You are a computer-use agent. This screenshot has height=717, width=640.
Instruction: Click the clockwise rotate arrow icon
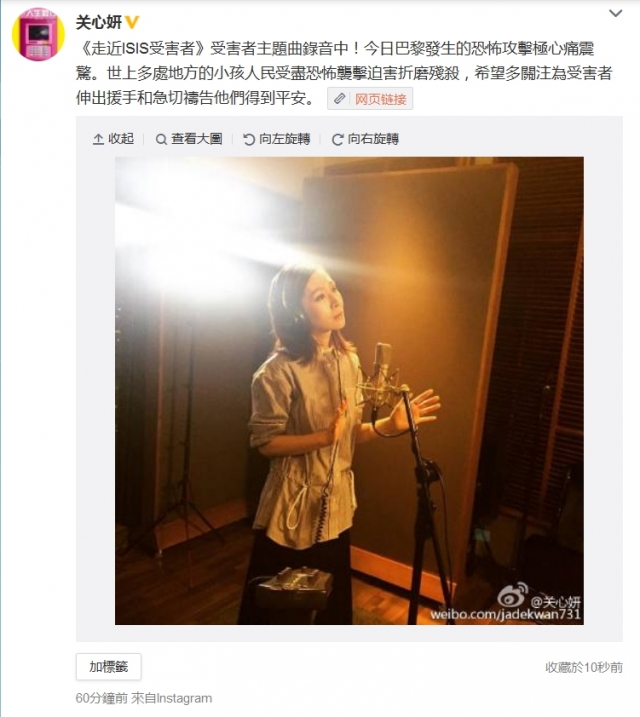point(337,139)
